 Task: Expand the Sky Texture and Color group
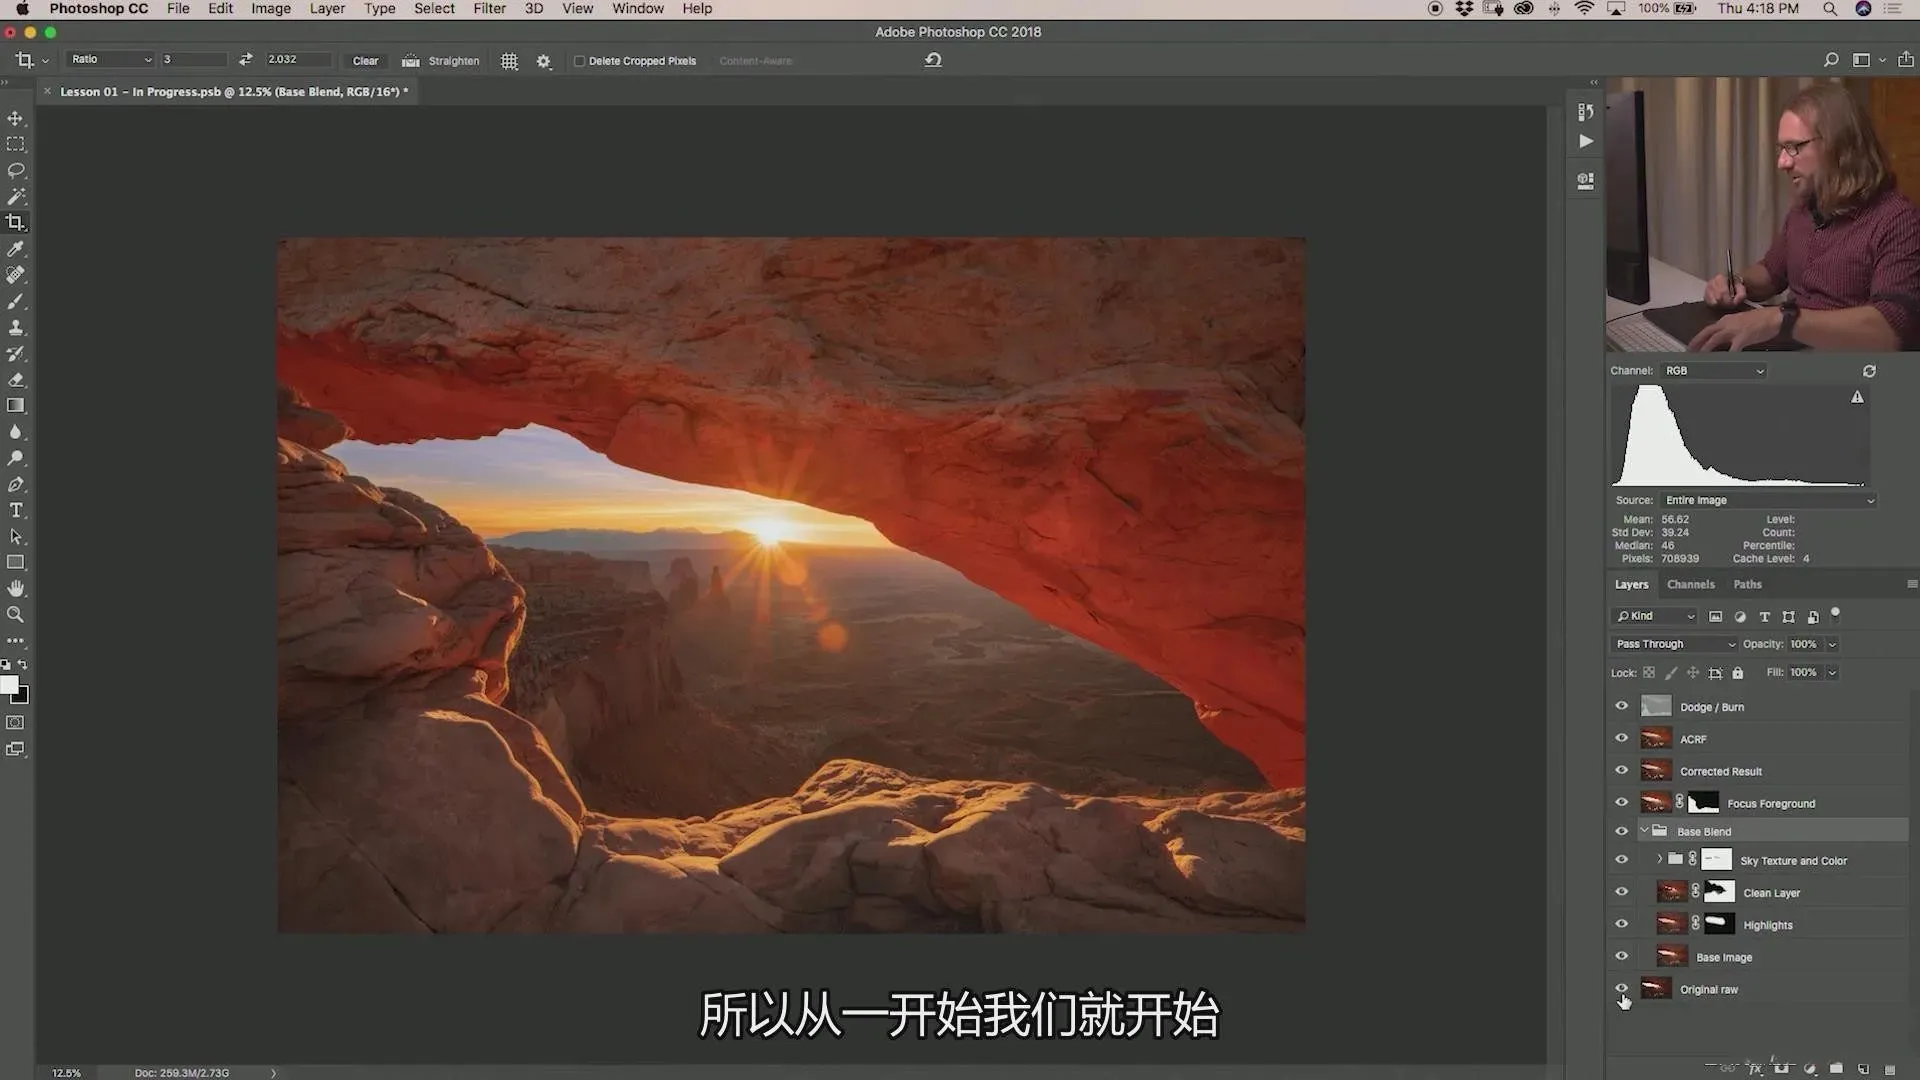tap(1659, 859)
